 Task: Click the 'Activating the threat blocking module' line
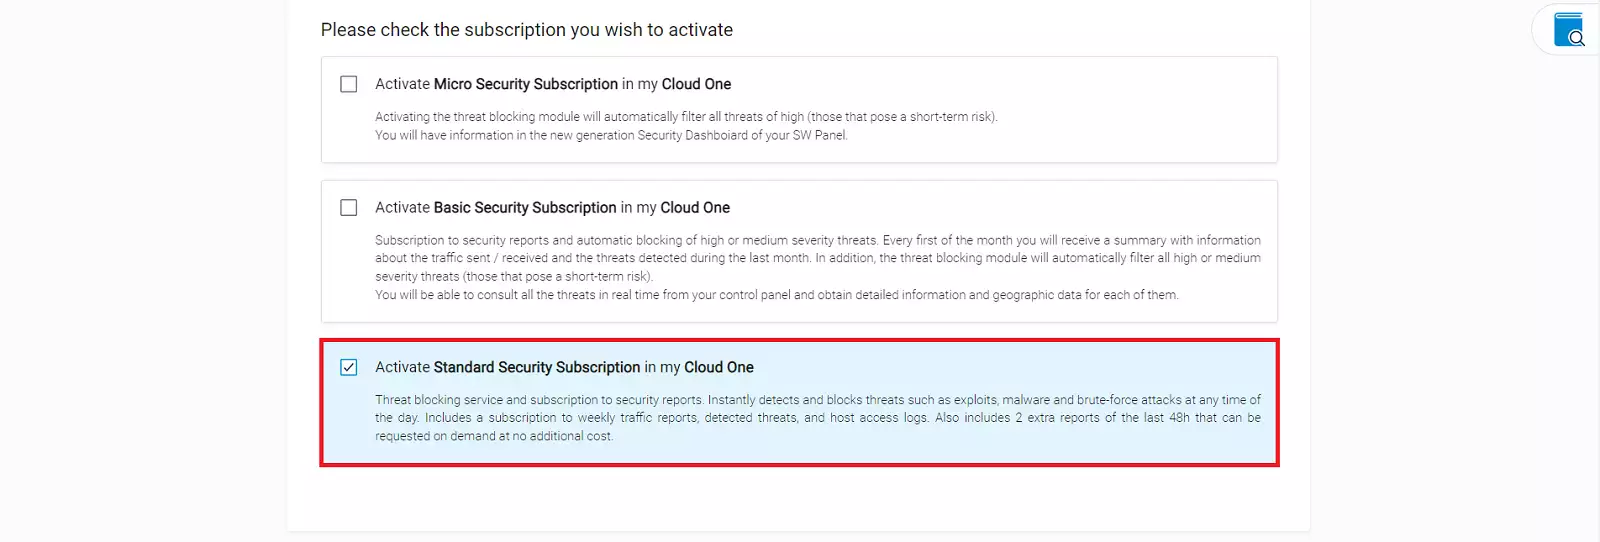[x=686, y=117]
